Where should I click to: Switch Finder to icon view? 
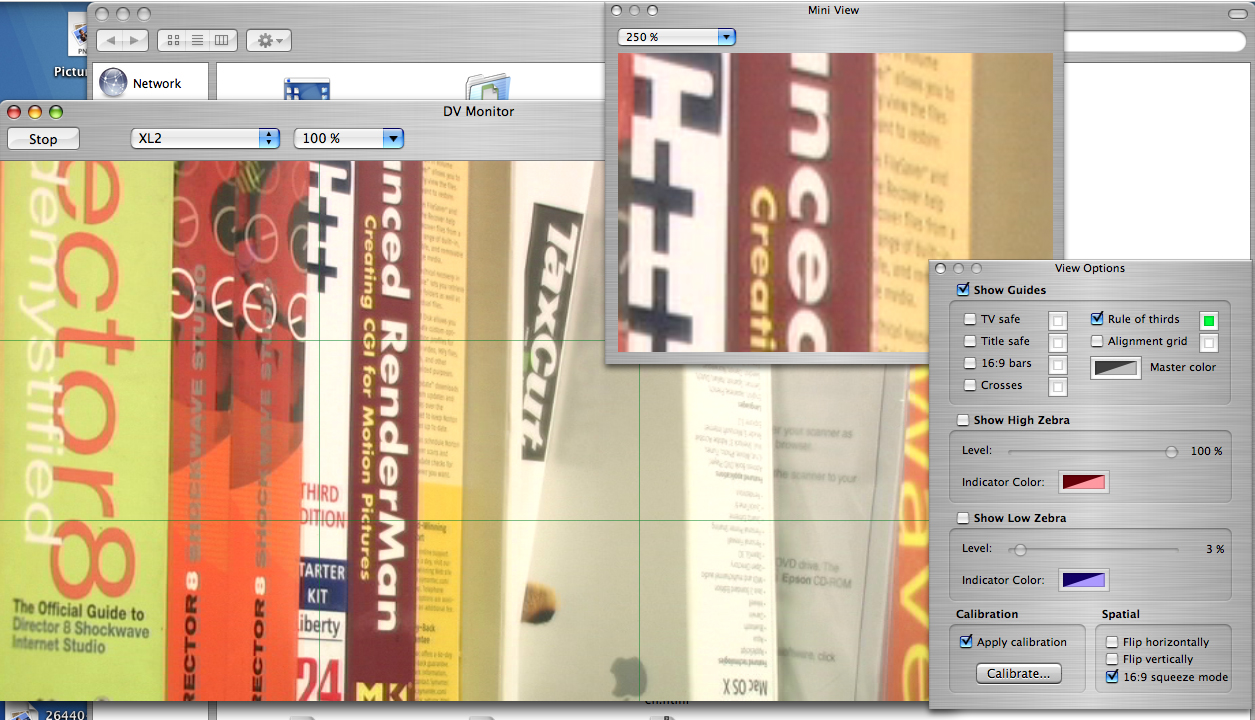(173, 40)
